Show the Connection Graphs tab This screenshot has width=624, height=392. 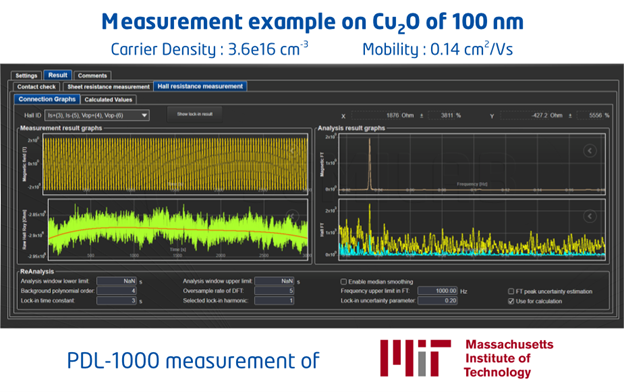click(47, 99)
